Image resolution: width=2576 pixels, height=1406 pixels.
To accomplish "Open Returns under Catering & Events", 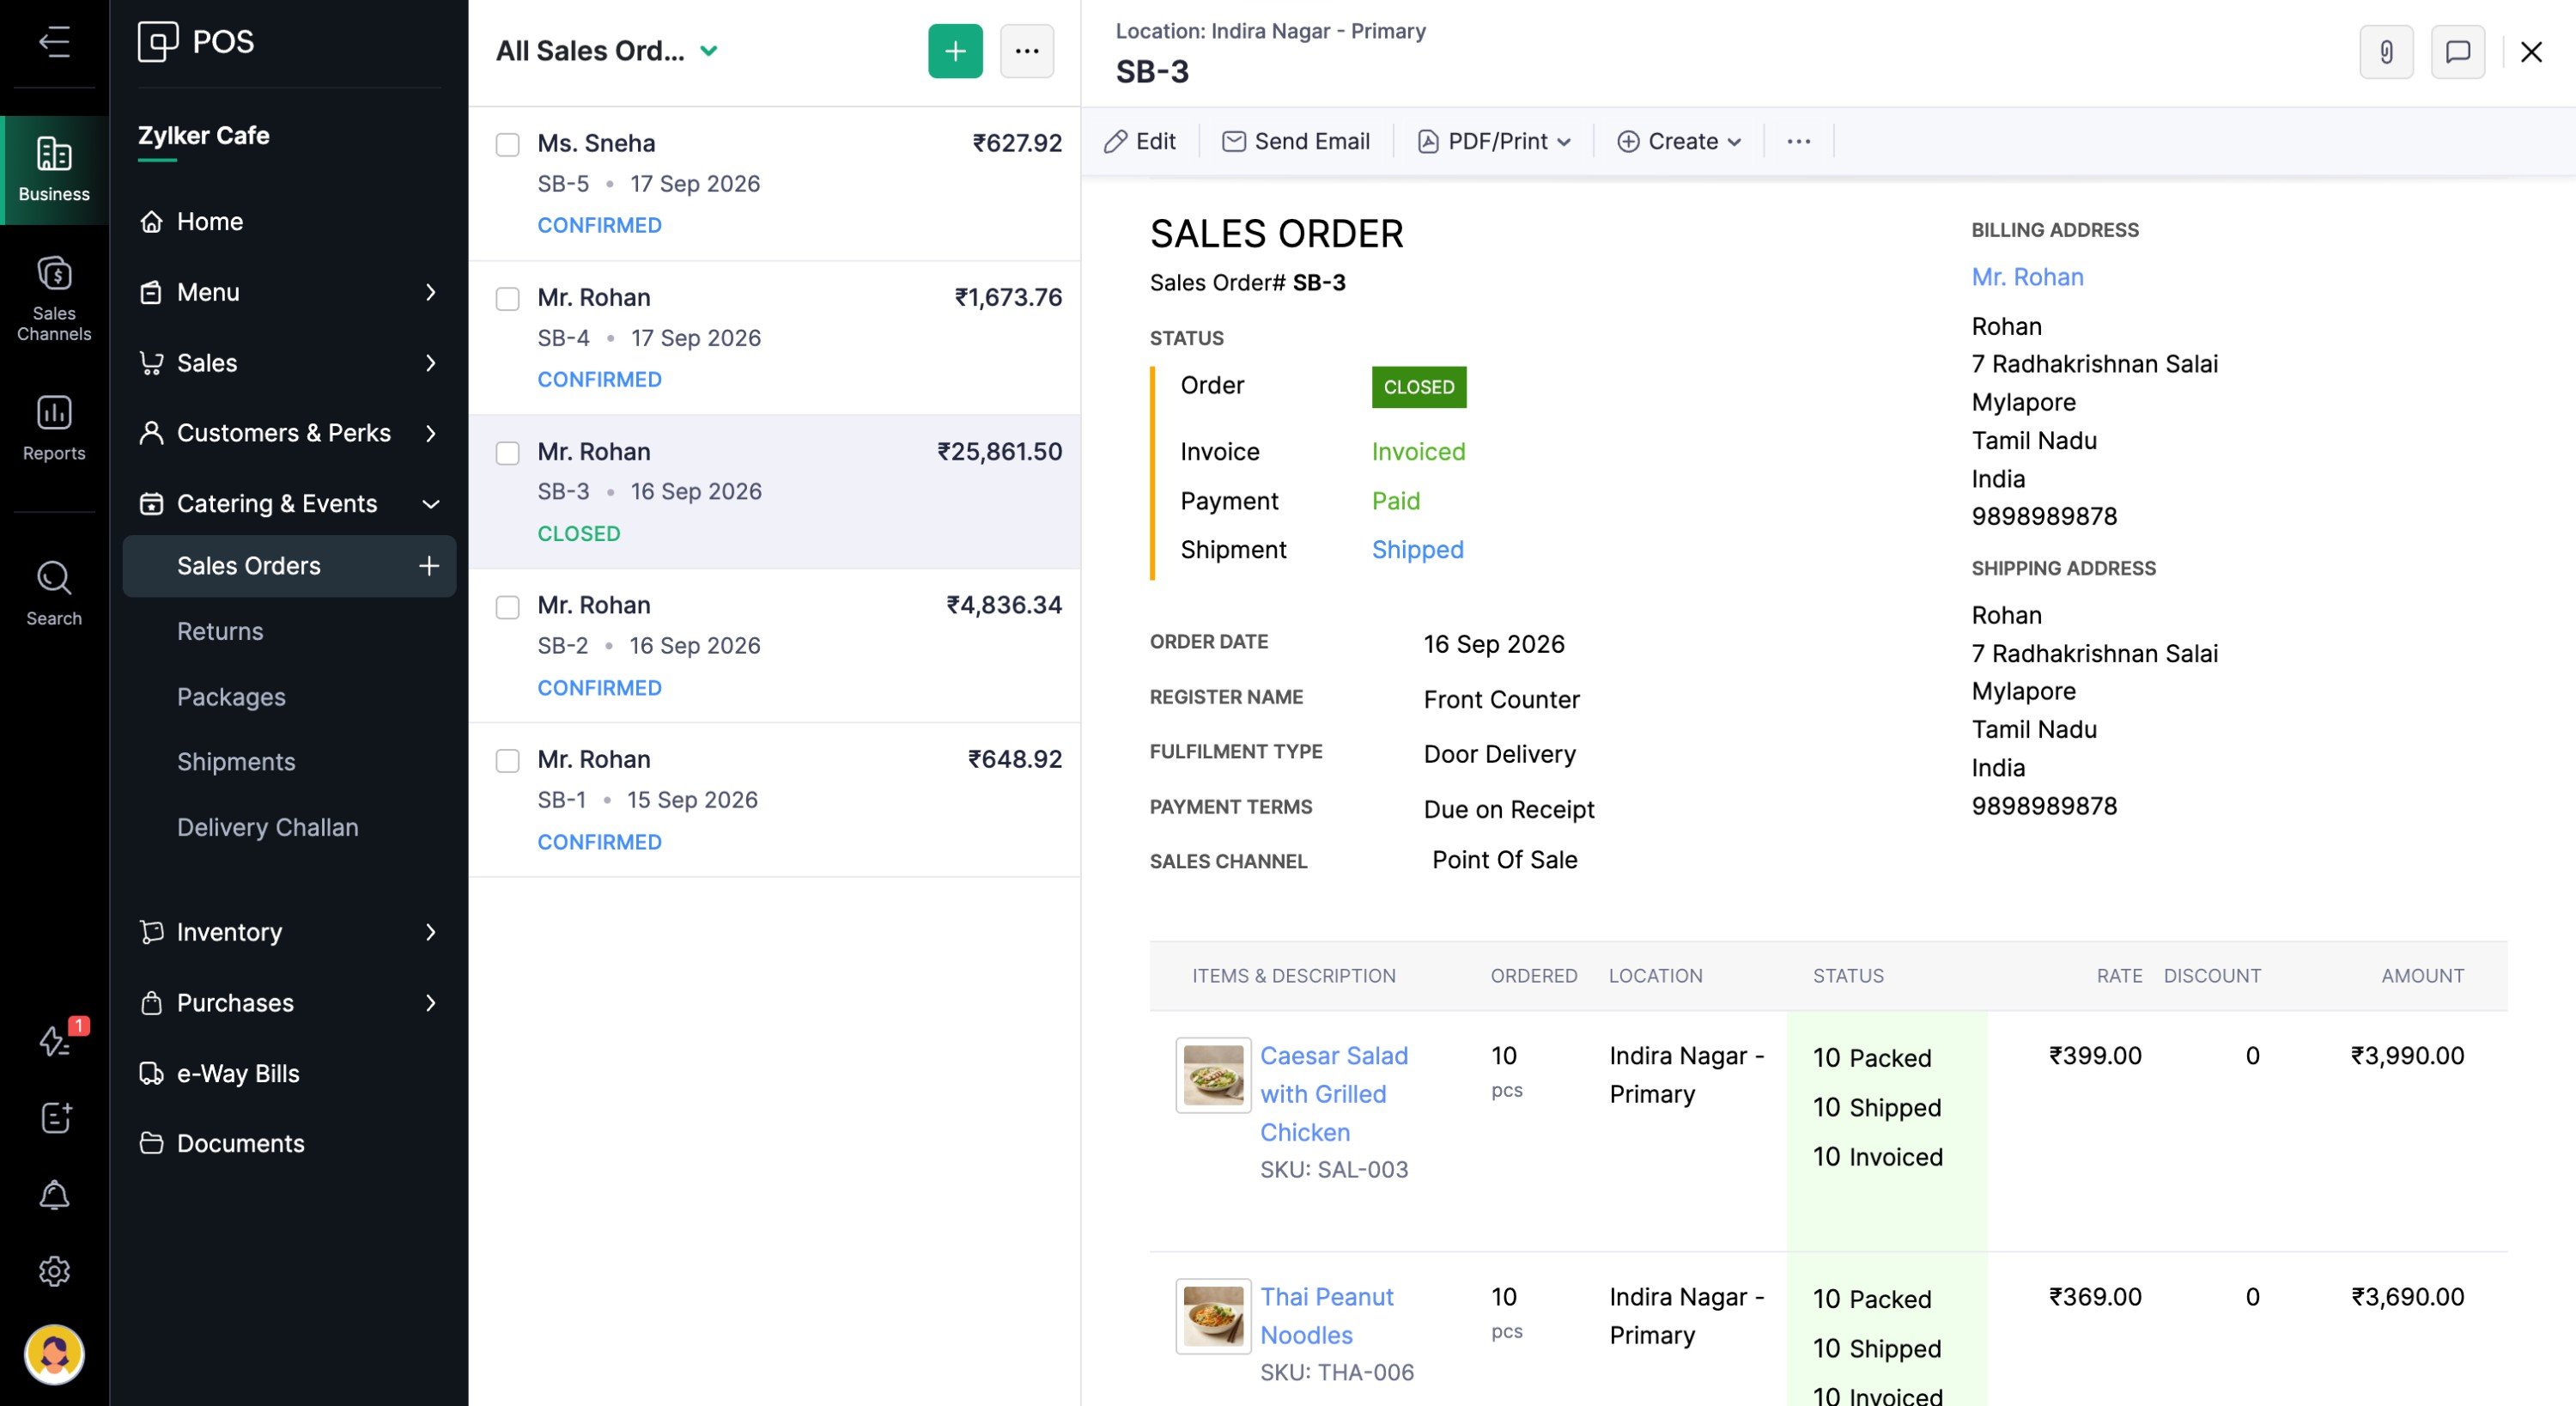I will (x=220, y=631).
